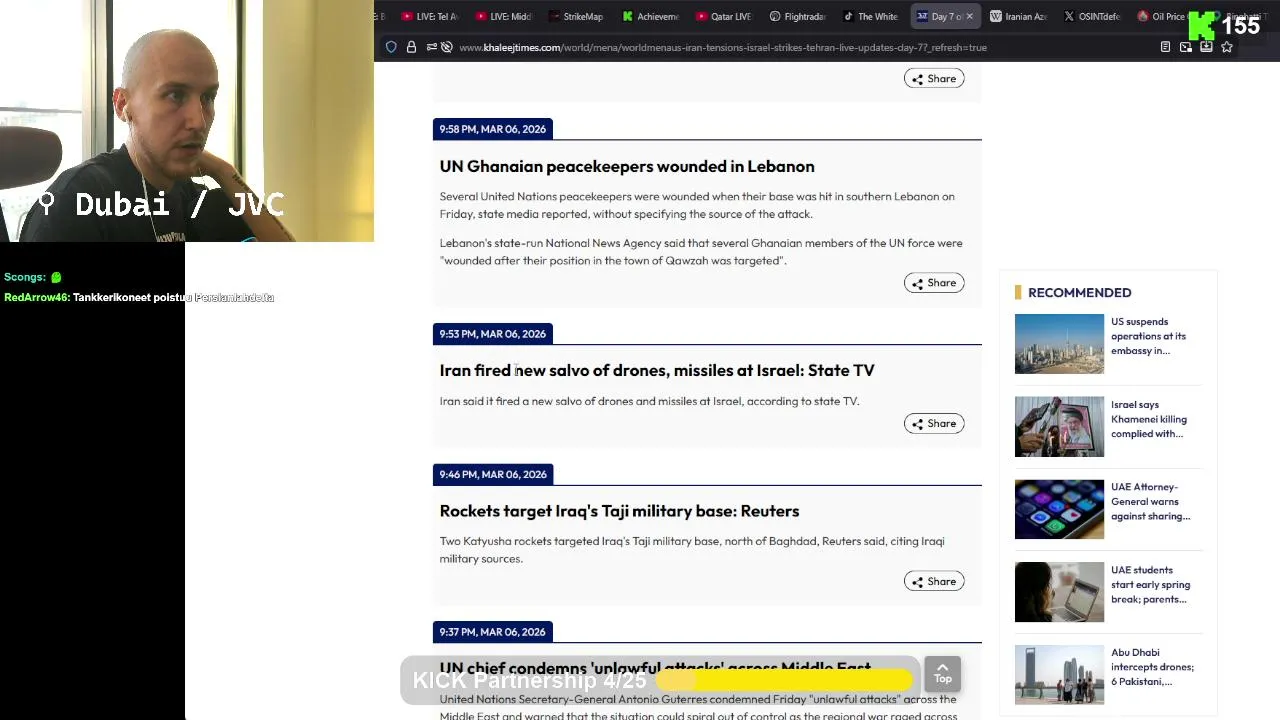Viewport: 1280px width, 720px height.
Task: Click the picture-in-picture icon in address bar
Action: [1186, 47]
